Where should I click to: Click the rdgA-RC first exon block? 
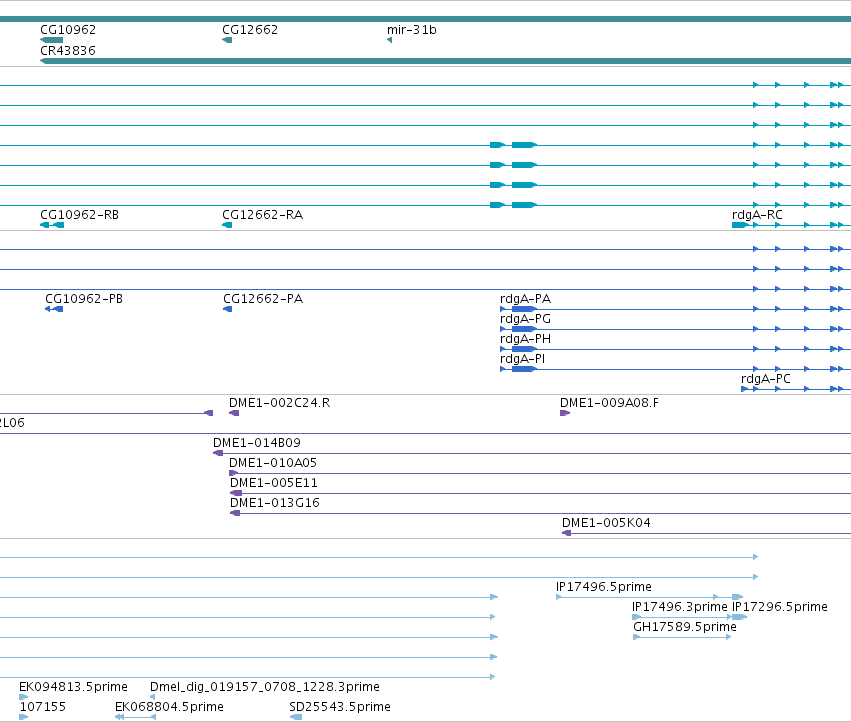tap(740, 225)
